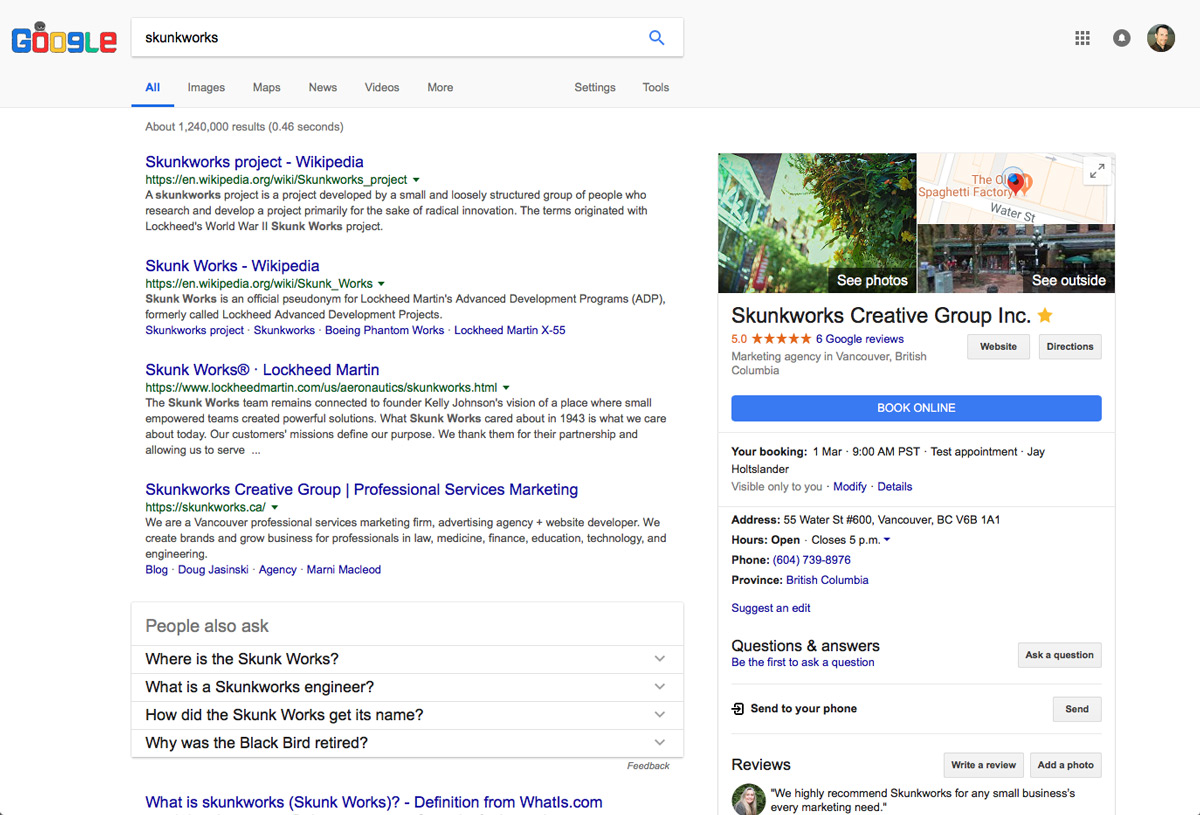The image size is (1200, 815).
Task: Open the lockheedmartin.com URL dropdown arrow
Action: click(506, 388)
